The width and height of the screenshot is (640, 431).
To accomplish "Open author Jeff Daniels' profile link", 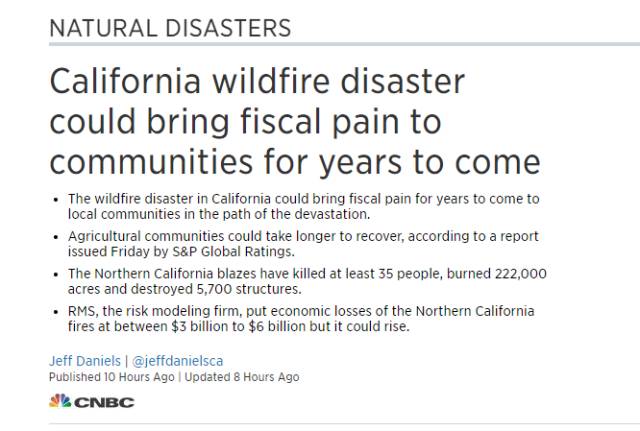I will pyautogui.click(x=86, y=361).
